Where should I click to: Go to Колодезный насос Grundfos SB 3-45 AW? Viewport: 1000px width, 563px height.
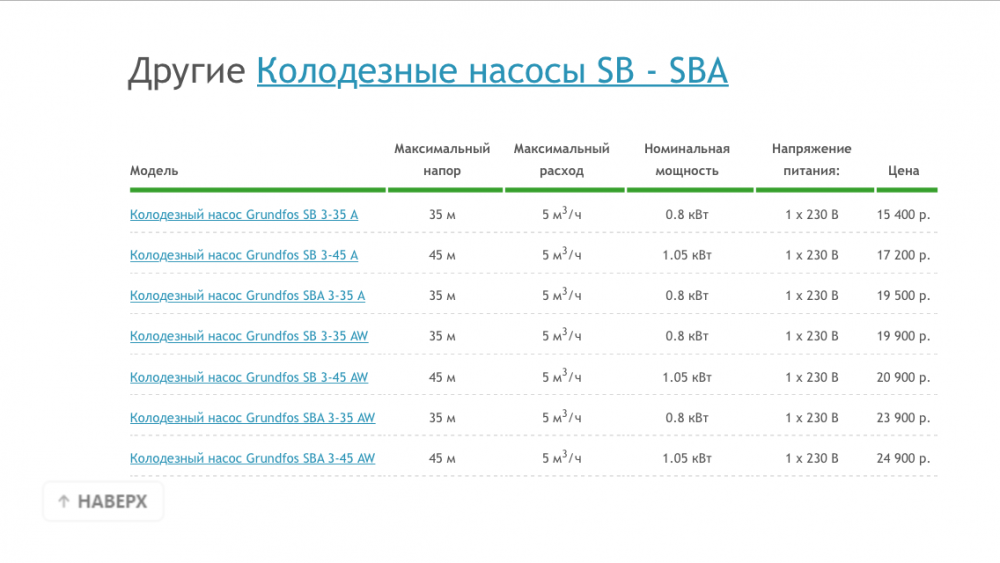point(249,377)
